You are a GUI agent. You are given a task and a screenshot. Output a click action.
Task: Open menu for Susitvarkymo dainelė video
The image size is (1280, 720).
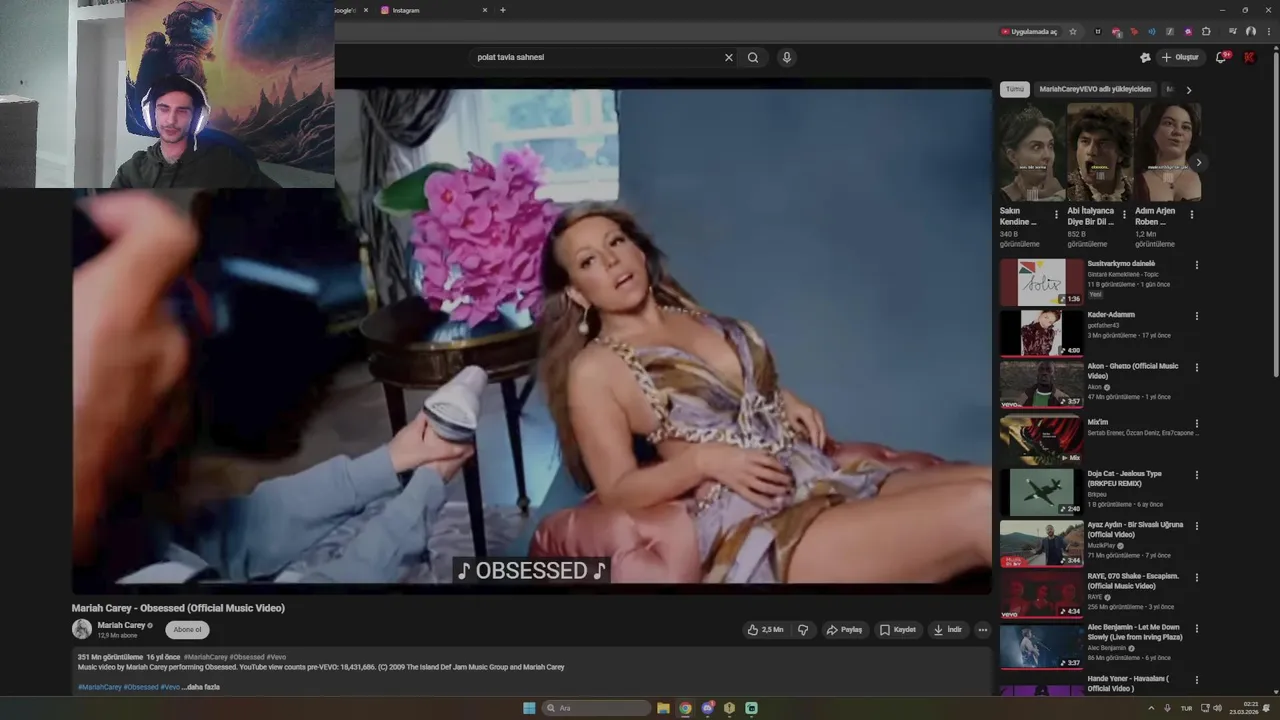[1196, 265]
